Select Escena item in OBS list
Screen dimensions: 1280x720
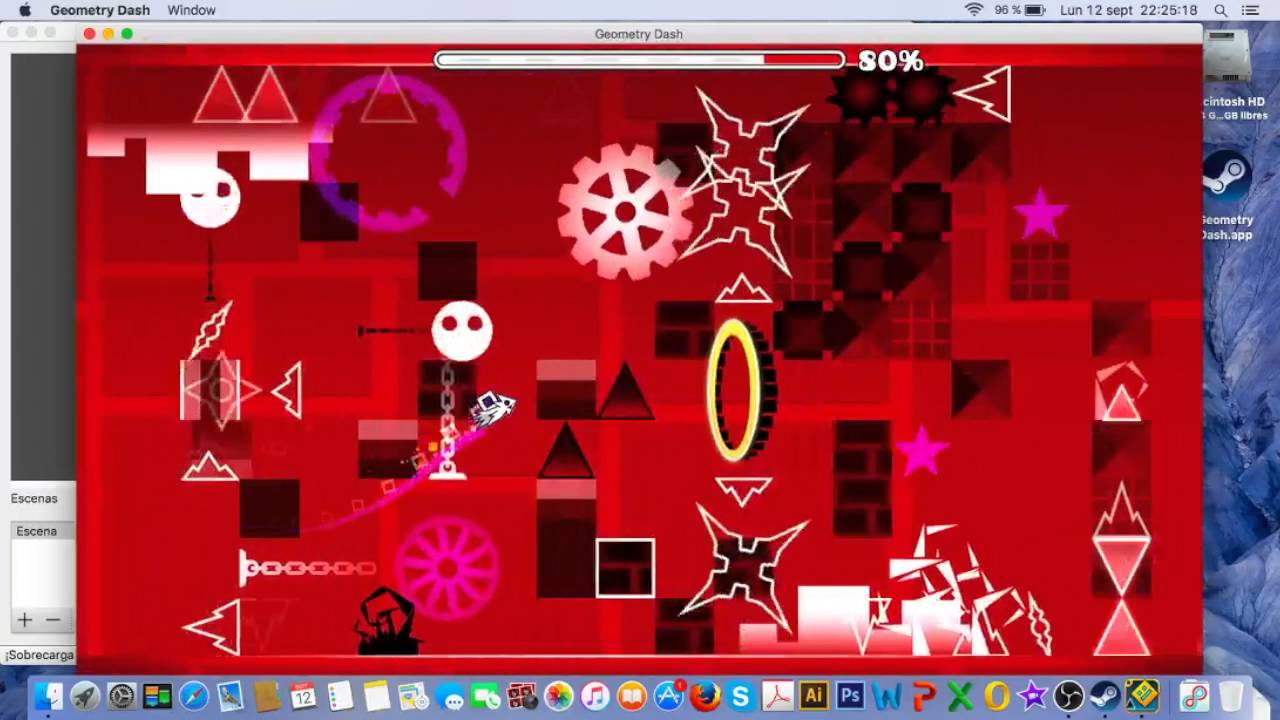[36, 531]
